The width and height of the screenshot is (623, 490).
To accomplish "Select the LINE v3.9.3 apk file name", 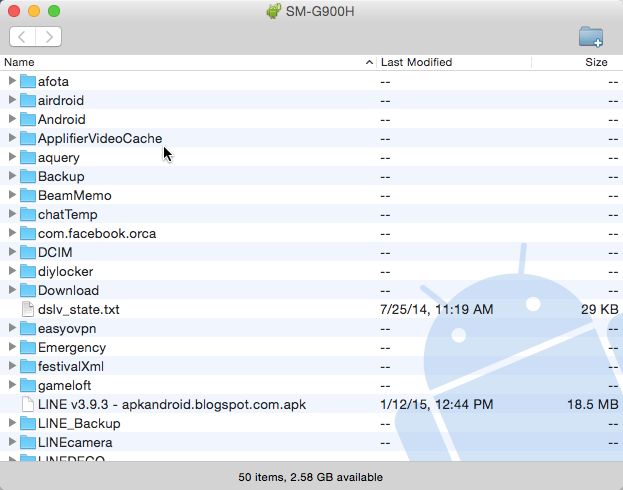I will (x=172, y=405).
